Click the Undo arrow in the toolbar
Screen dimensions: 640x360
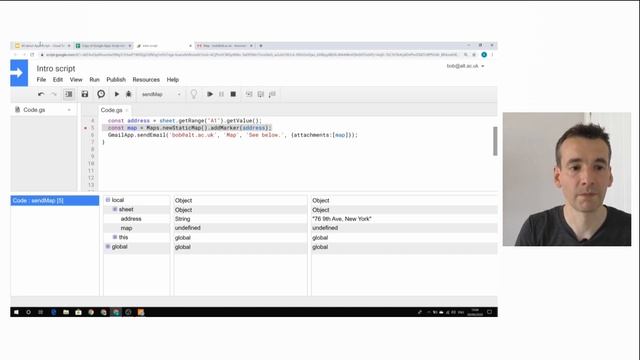click(41, 94)
